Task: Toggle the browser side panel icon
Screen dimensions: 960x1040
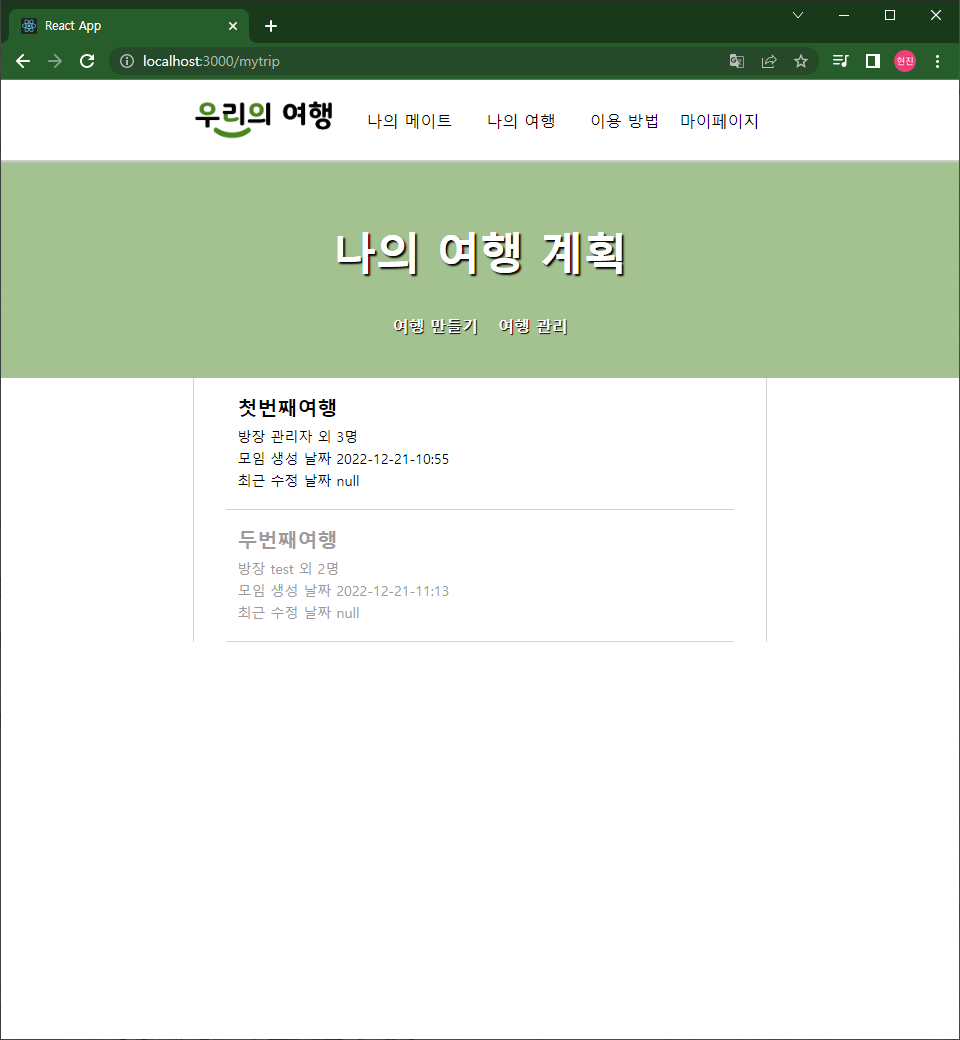Action: (872, 61)
